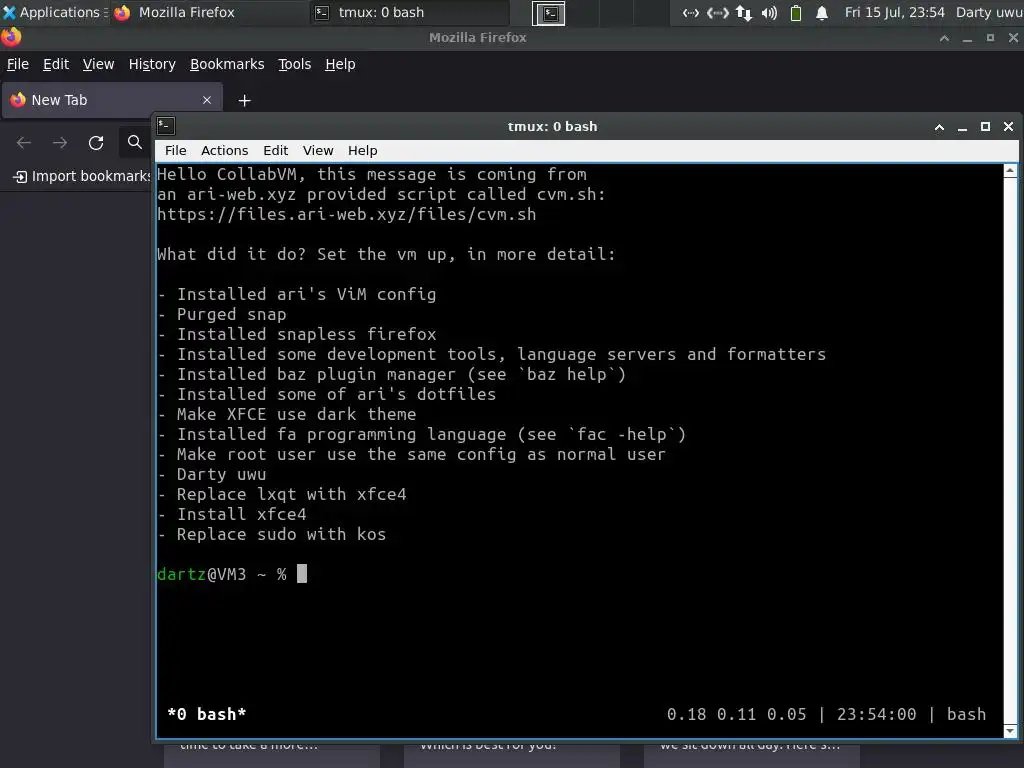
Task: Click the cvm.sh URL line in the terminal
Action: click(346, 214)
